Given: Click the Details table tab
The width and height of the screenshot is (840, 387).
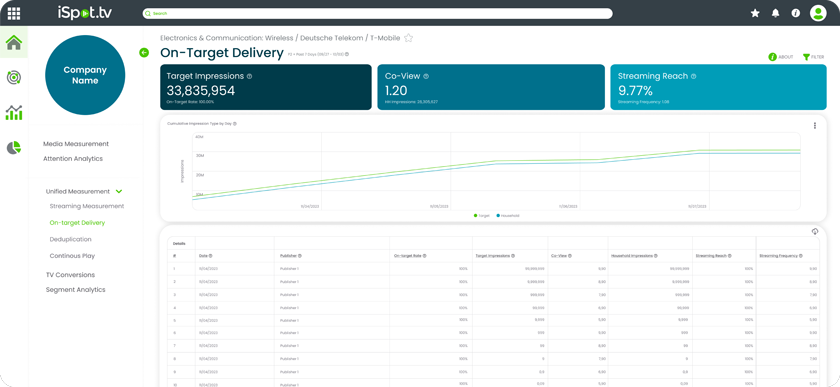Looking at the screenshot, I should pos(179,243).
